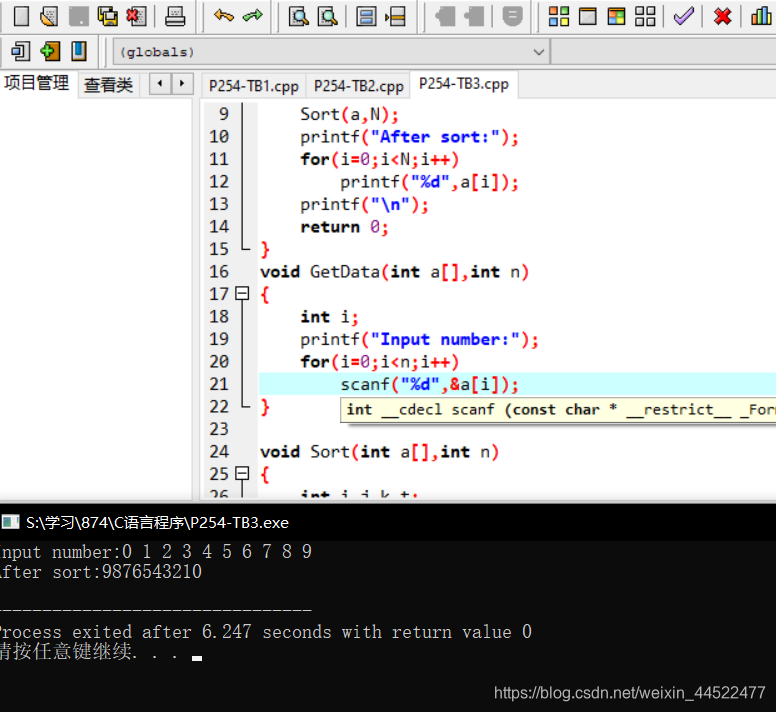Click the highlighted 'scanf("%d",&a[i]);' line
The image size is (776, 712).
pos(429,384)
